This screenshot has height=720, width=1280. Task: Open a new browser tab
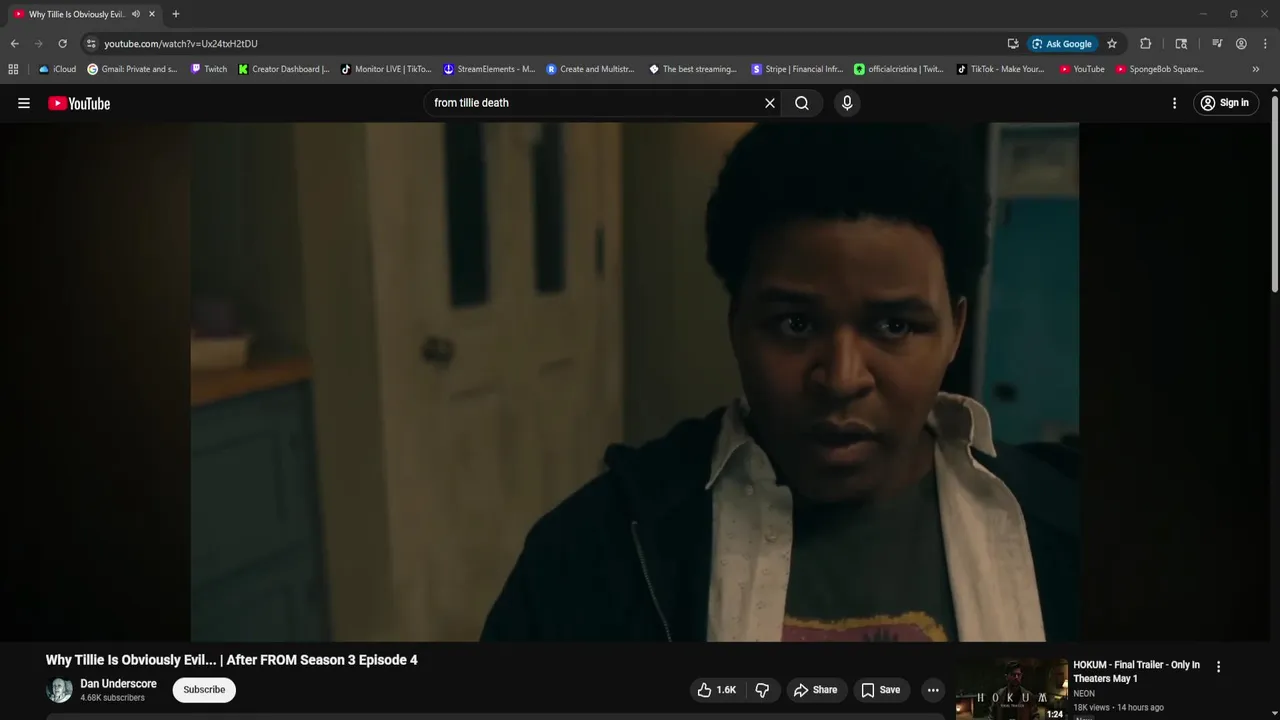pyautogui.click(x=176, y=14)
